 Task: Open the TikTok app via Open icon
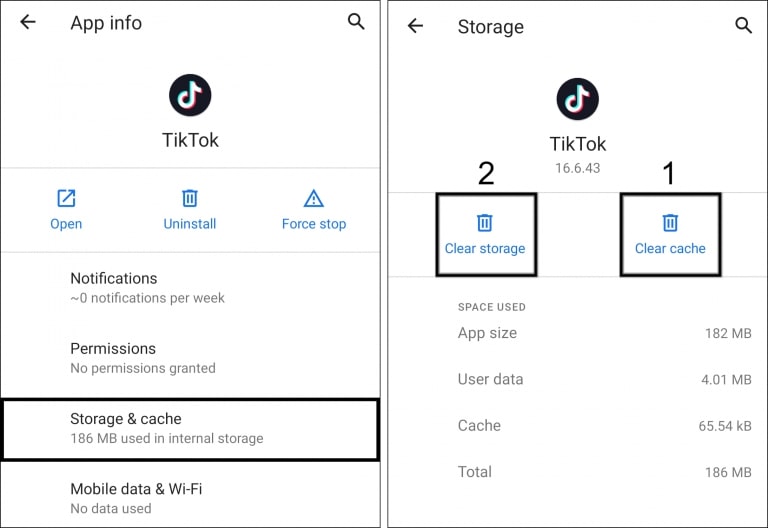66,198
